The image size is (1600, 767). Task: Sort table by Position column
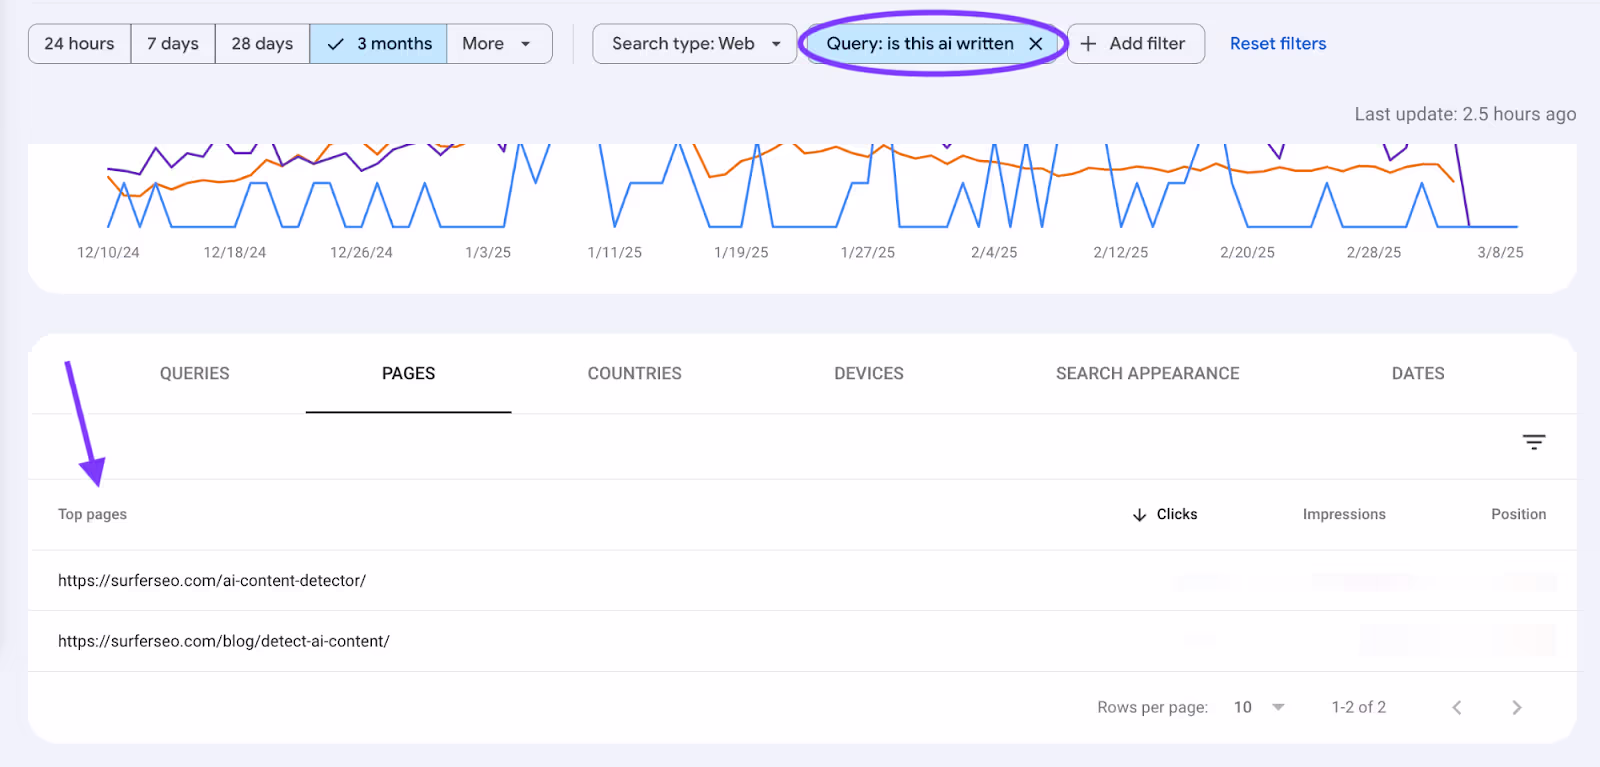point(1518,514)
